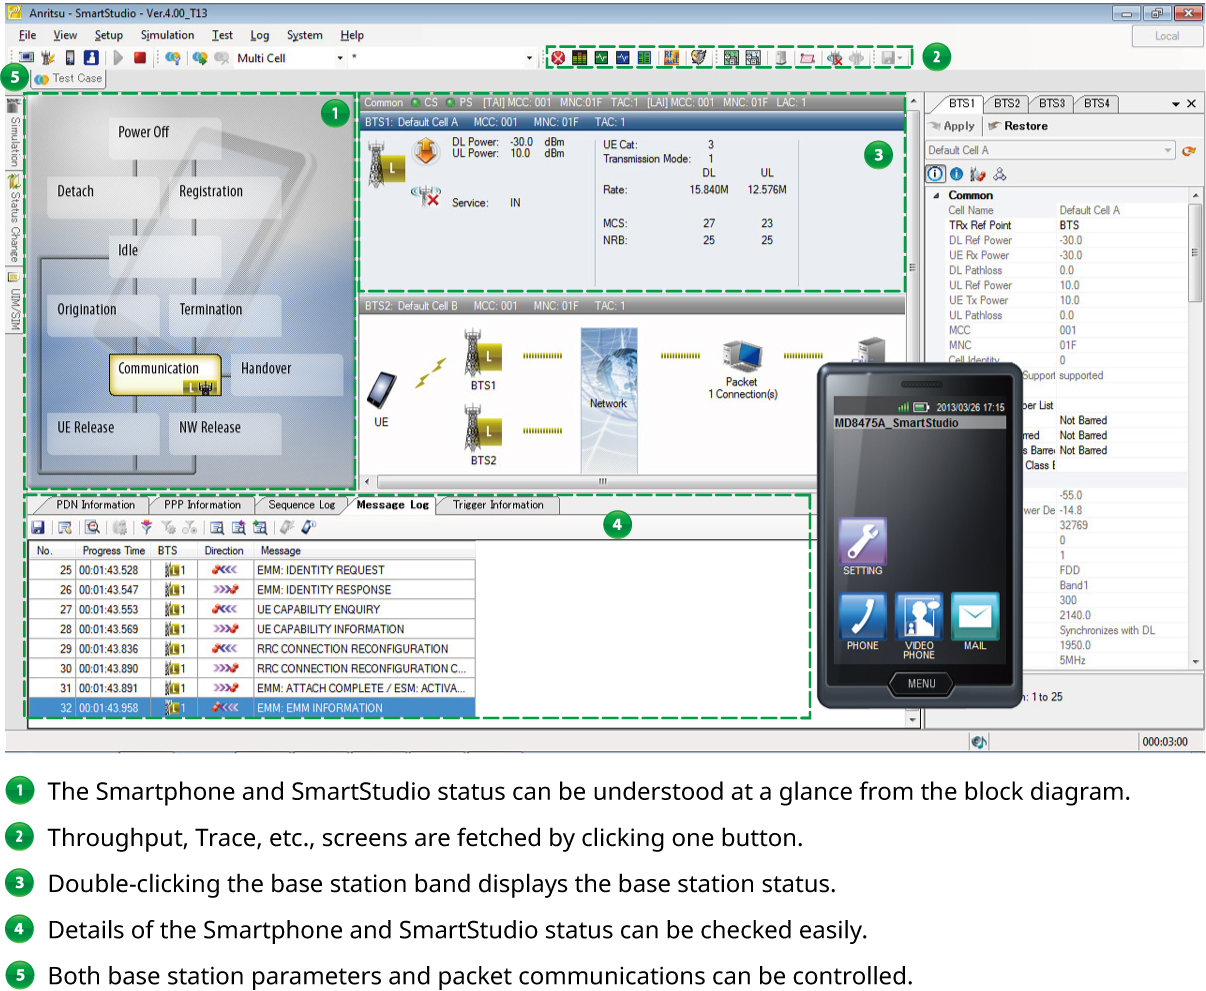Tap the PHONE app on phone screen
Viewport: 1206px width, 991px height.
[862, 616]
